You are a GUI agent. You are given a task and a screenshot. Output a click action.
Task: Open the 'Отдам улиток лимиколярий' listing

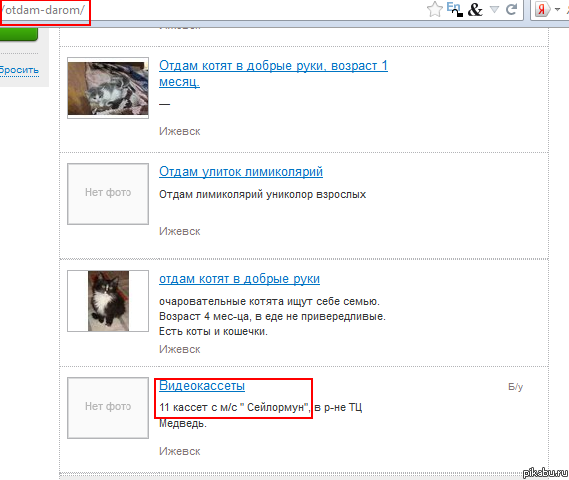[x=241, y=171]
